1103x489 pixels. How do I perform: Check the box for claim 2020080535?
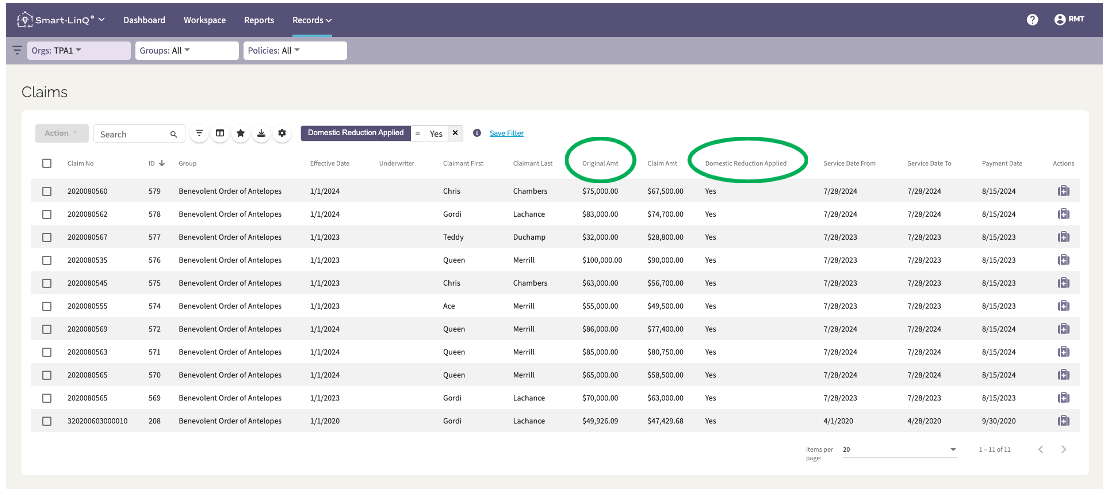pos(46,260)
